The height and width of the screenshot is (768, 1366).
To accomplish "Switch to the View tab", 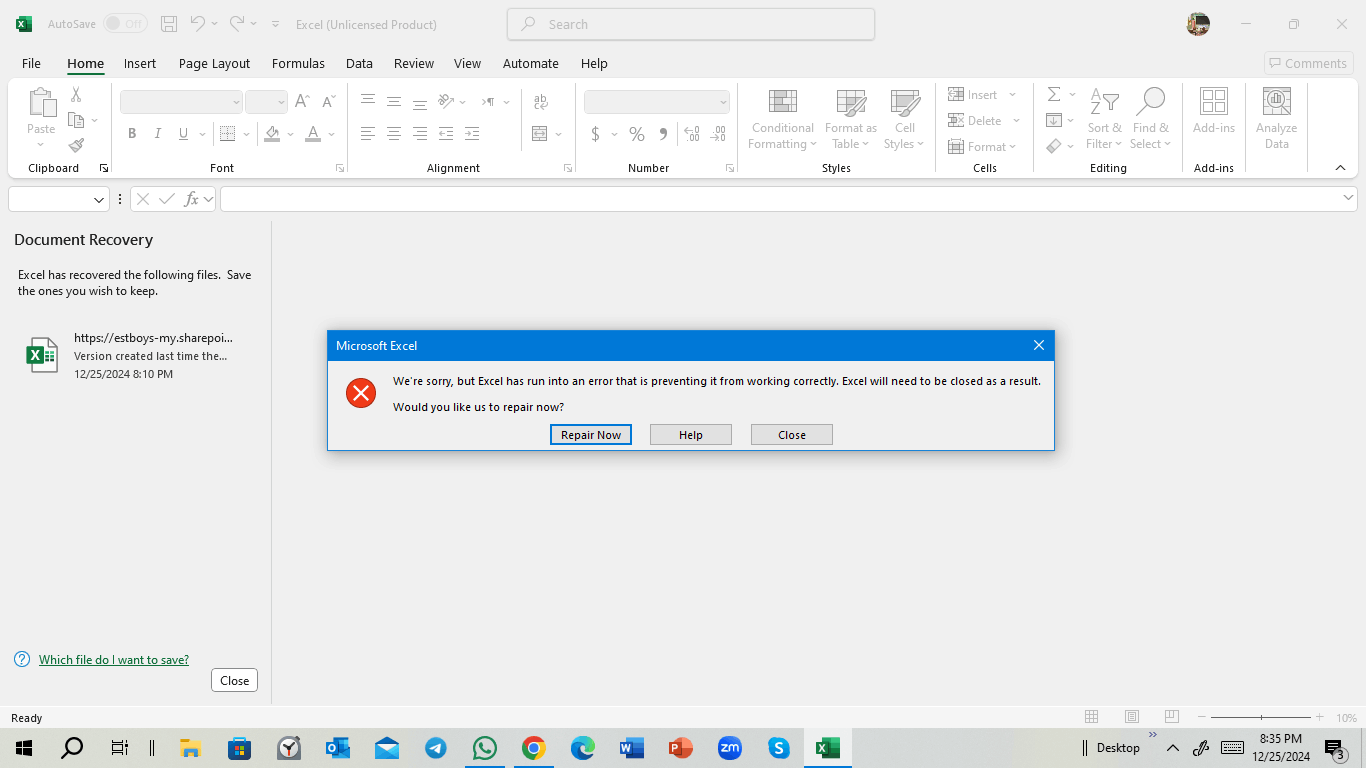I will tap(467, 63).
